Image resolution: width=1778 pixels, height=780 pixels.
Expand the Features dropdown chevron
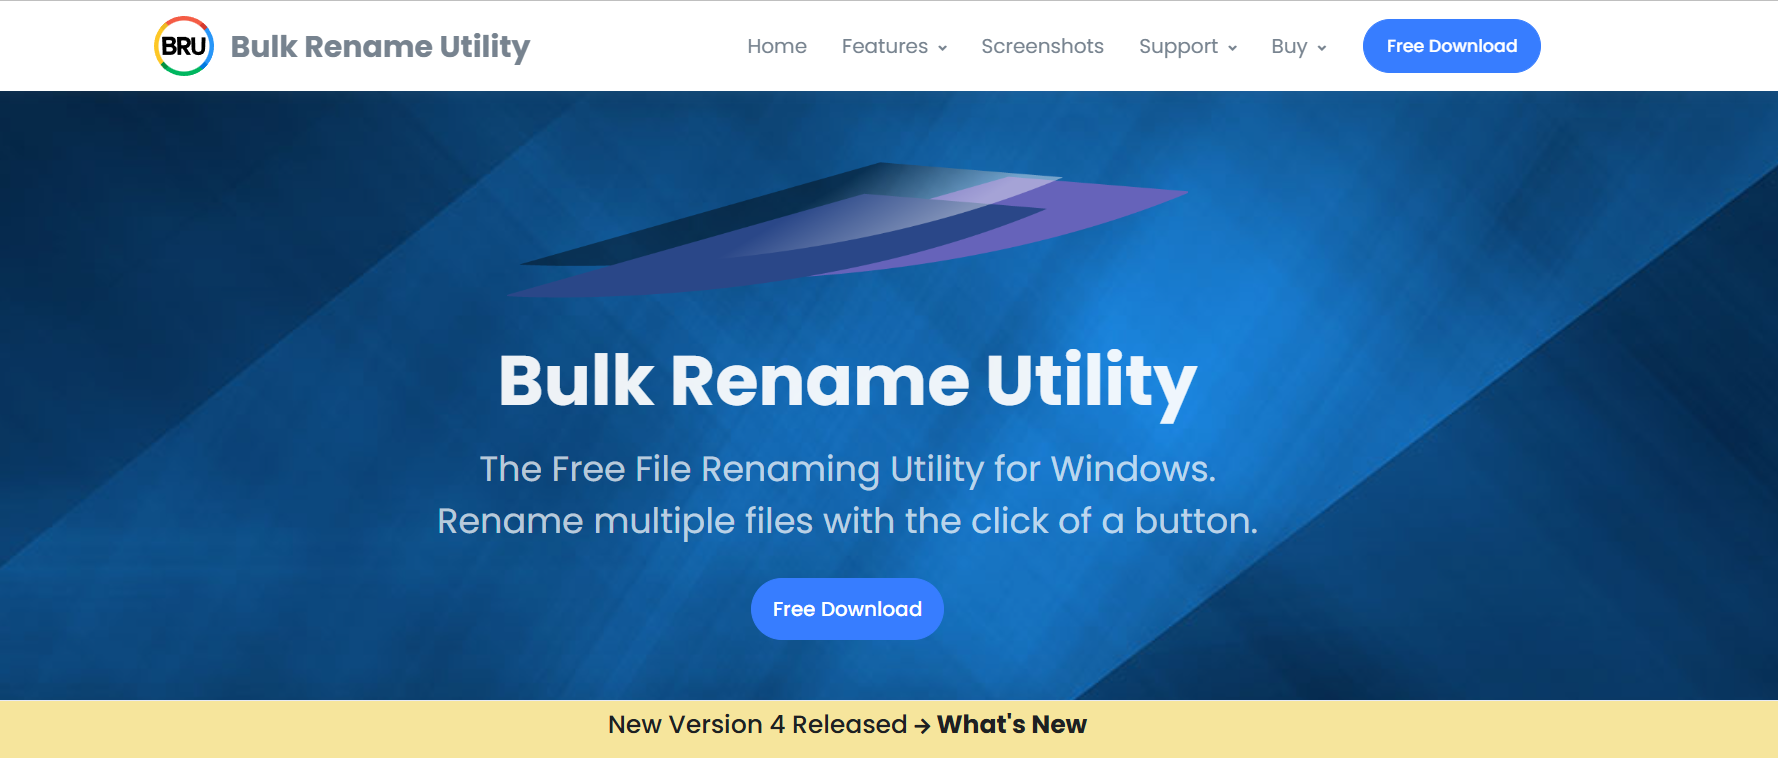pyautogui.click(x=942, y=48)
